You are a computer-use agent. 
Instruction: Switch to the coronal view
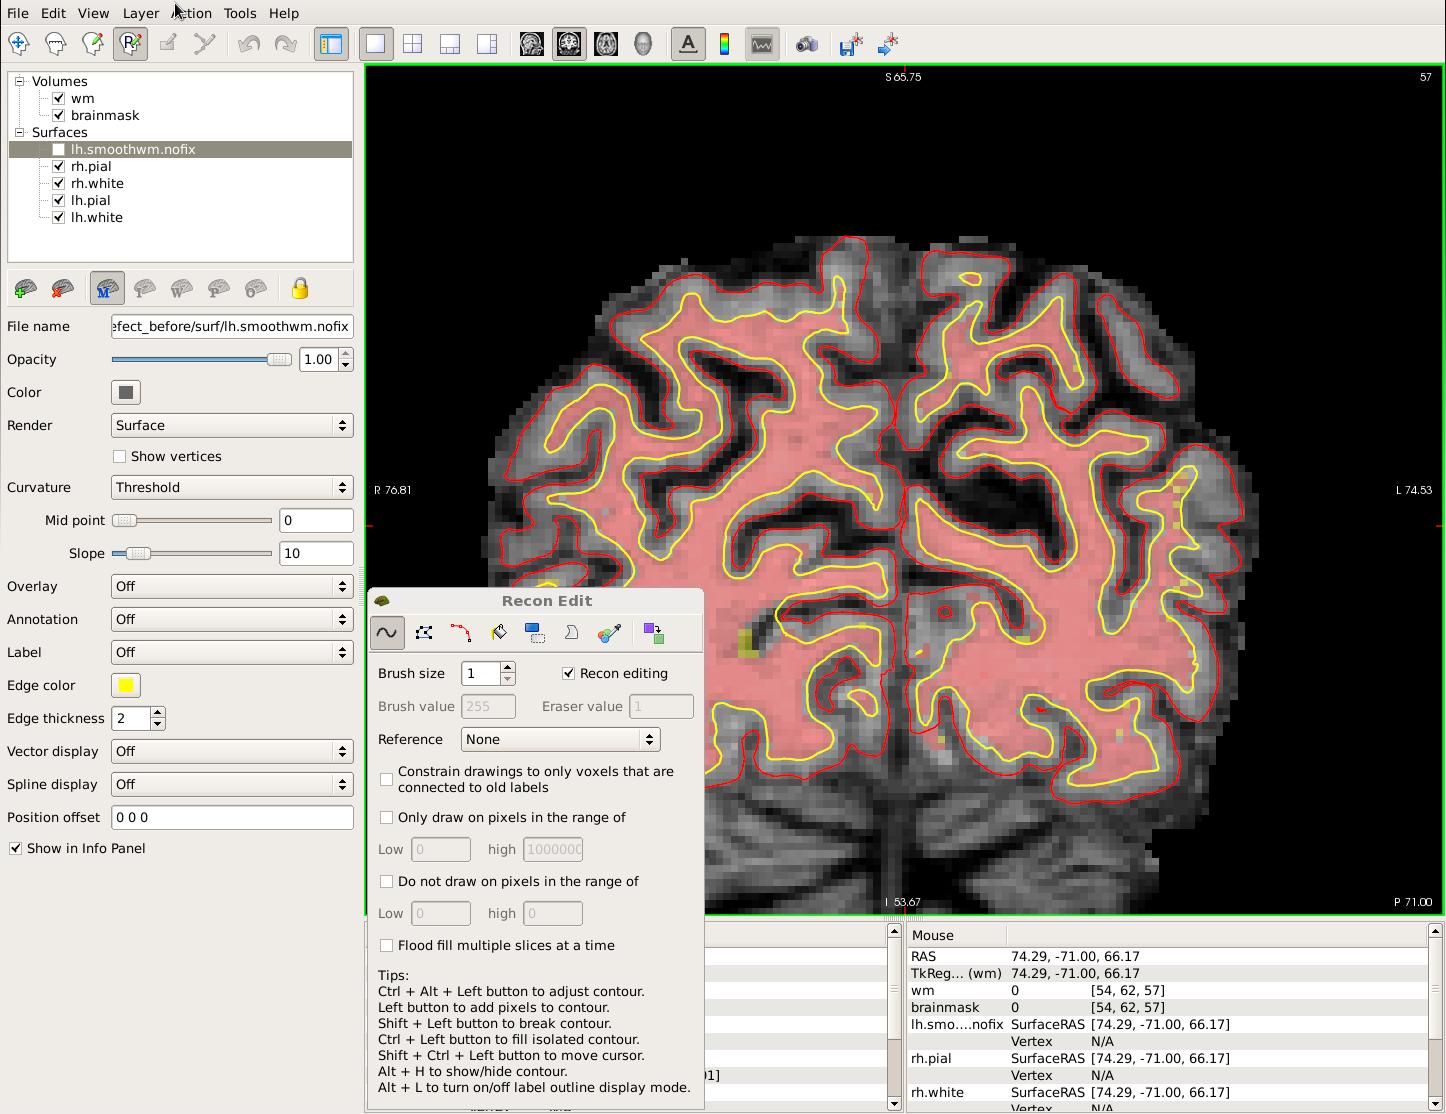pyautogui.click(x=569, y=44)
